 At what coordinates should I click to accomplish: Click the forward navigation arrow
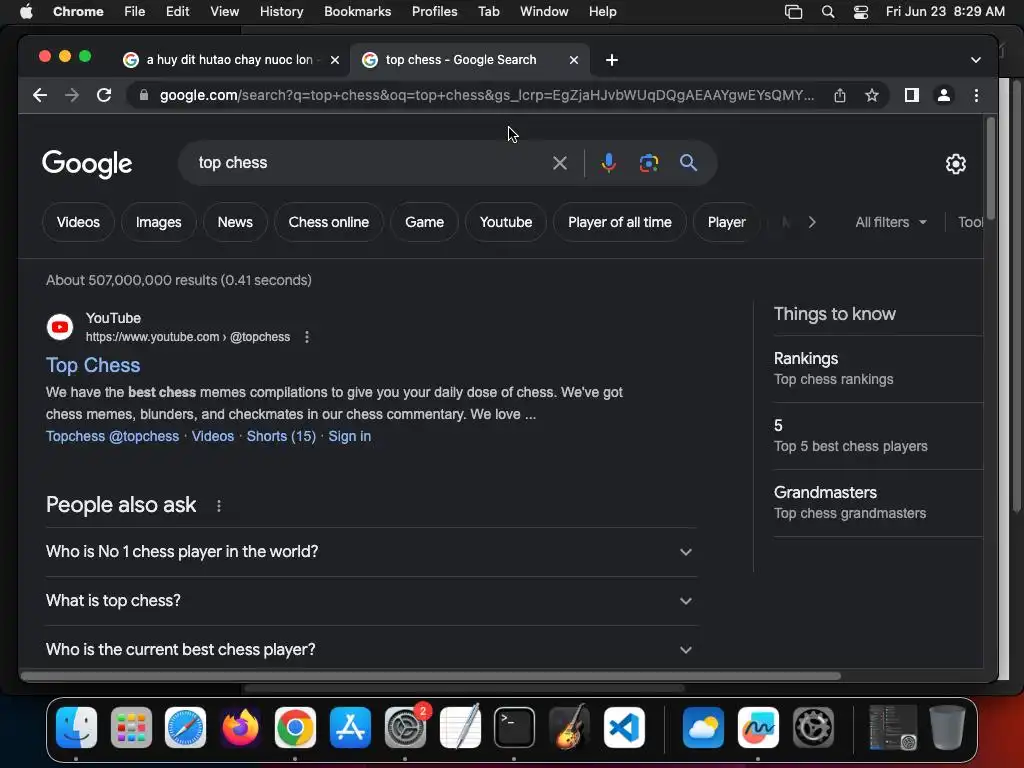pyautogui.click(x=72, y=95)
